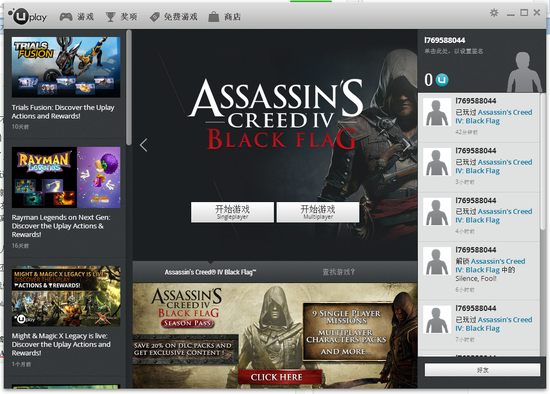
Task: Show next game with right arrow
Action: pos(407,145)
